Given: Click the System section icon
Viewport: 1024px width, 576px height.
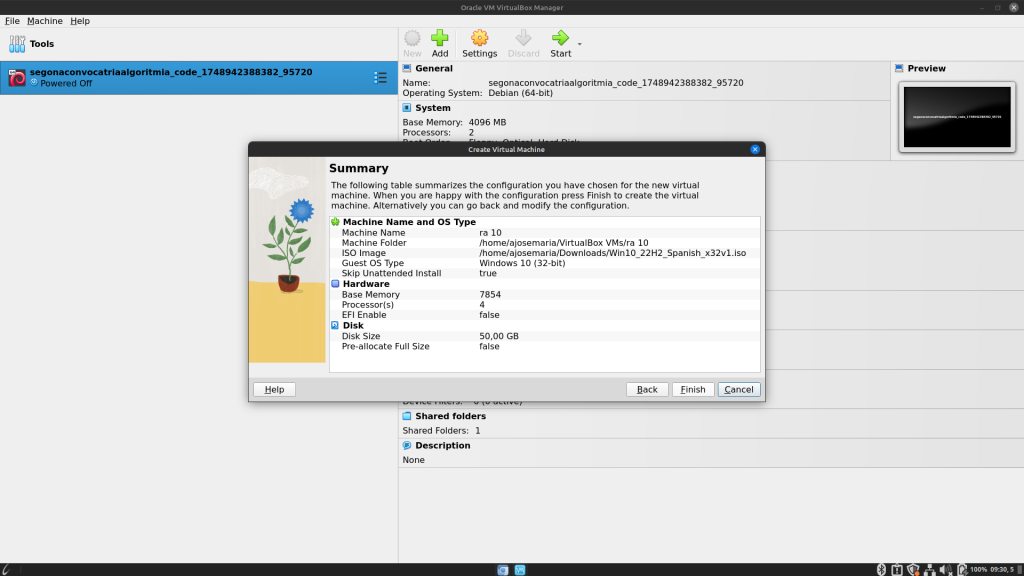Looking at the screenshot, I should [407, 108].
